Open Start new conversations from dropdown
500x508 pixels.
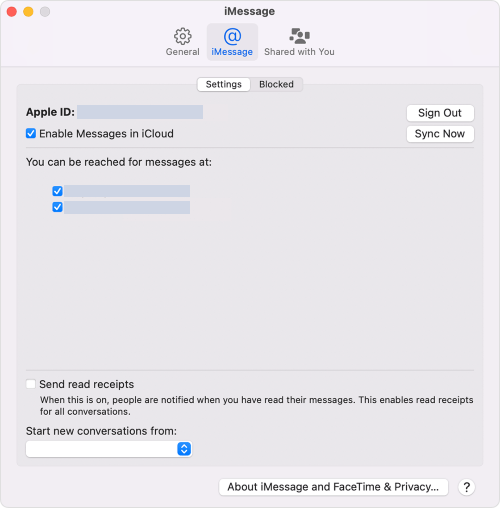pyautogui.click(x=109, y=449)
